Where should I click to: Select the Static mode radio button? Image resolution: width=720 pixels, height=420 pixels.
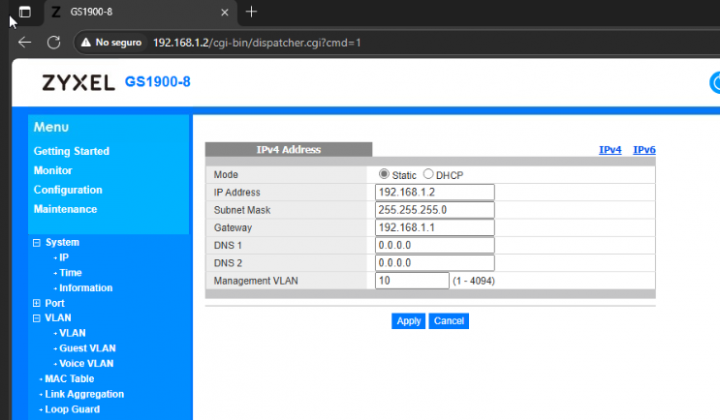click(384, 174)
